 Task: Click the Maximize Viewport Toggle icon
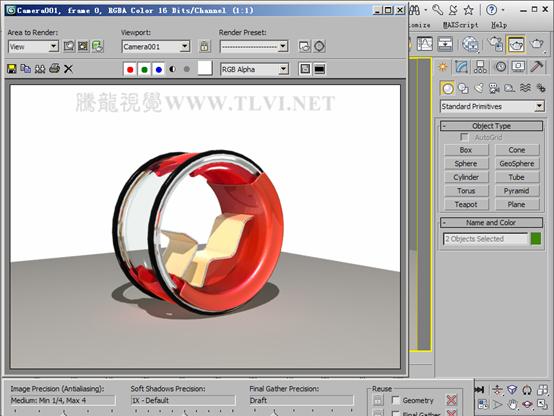point(542,404)
